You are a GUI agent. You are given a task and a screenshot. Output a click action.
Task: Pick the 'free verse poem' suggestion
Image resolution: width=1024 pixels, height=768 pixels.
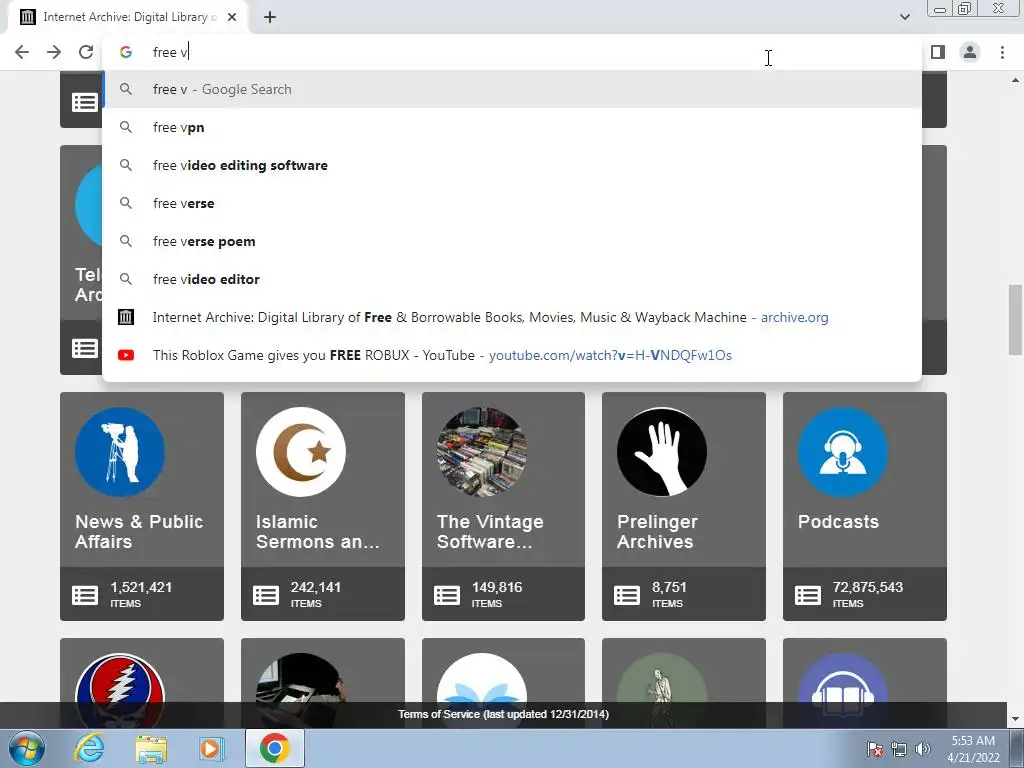click(x=512, y=241)
